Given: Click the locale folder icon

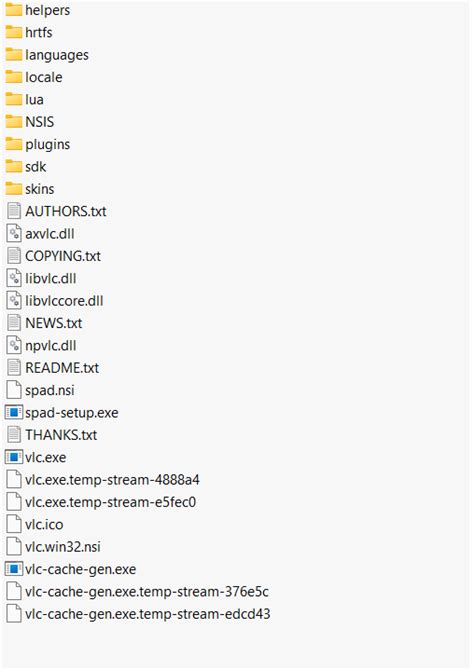Looking at the screenshot, I should tap(14, 77).
